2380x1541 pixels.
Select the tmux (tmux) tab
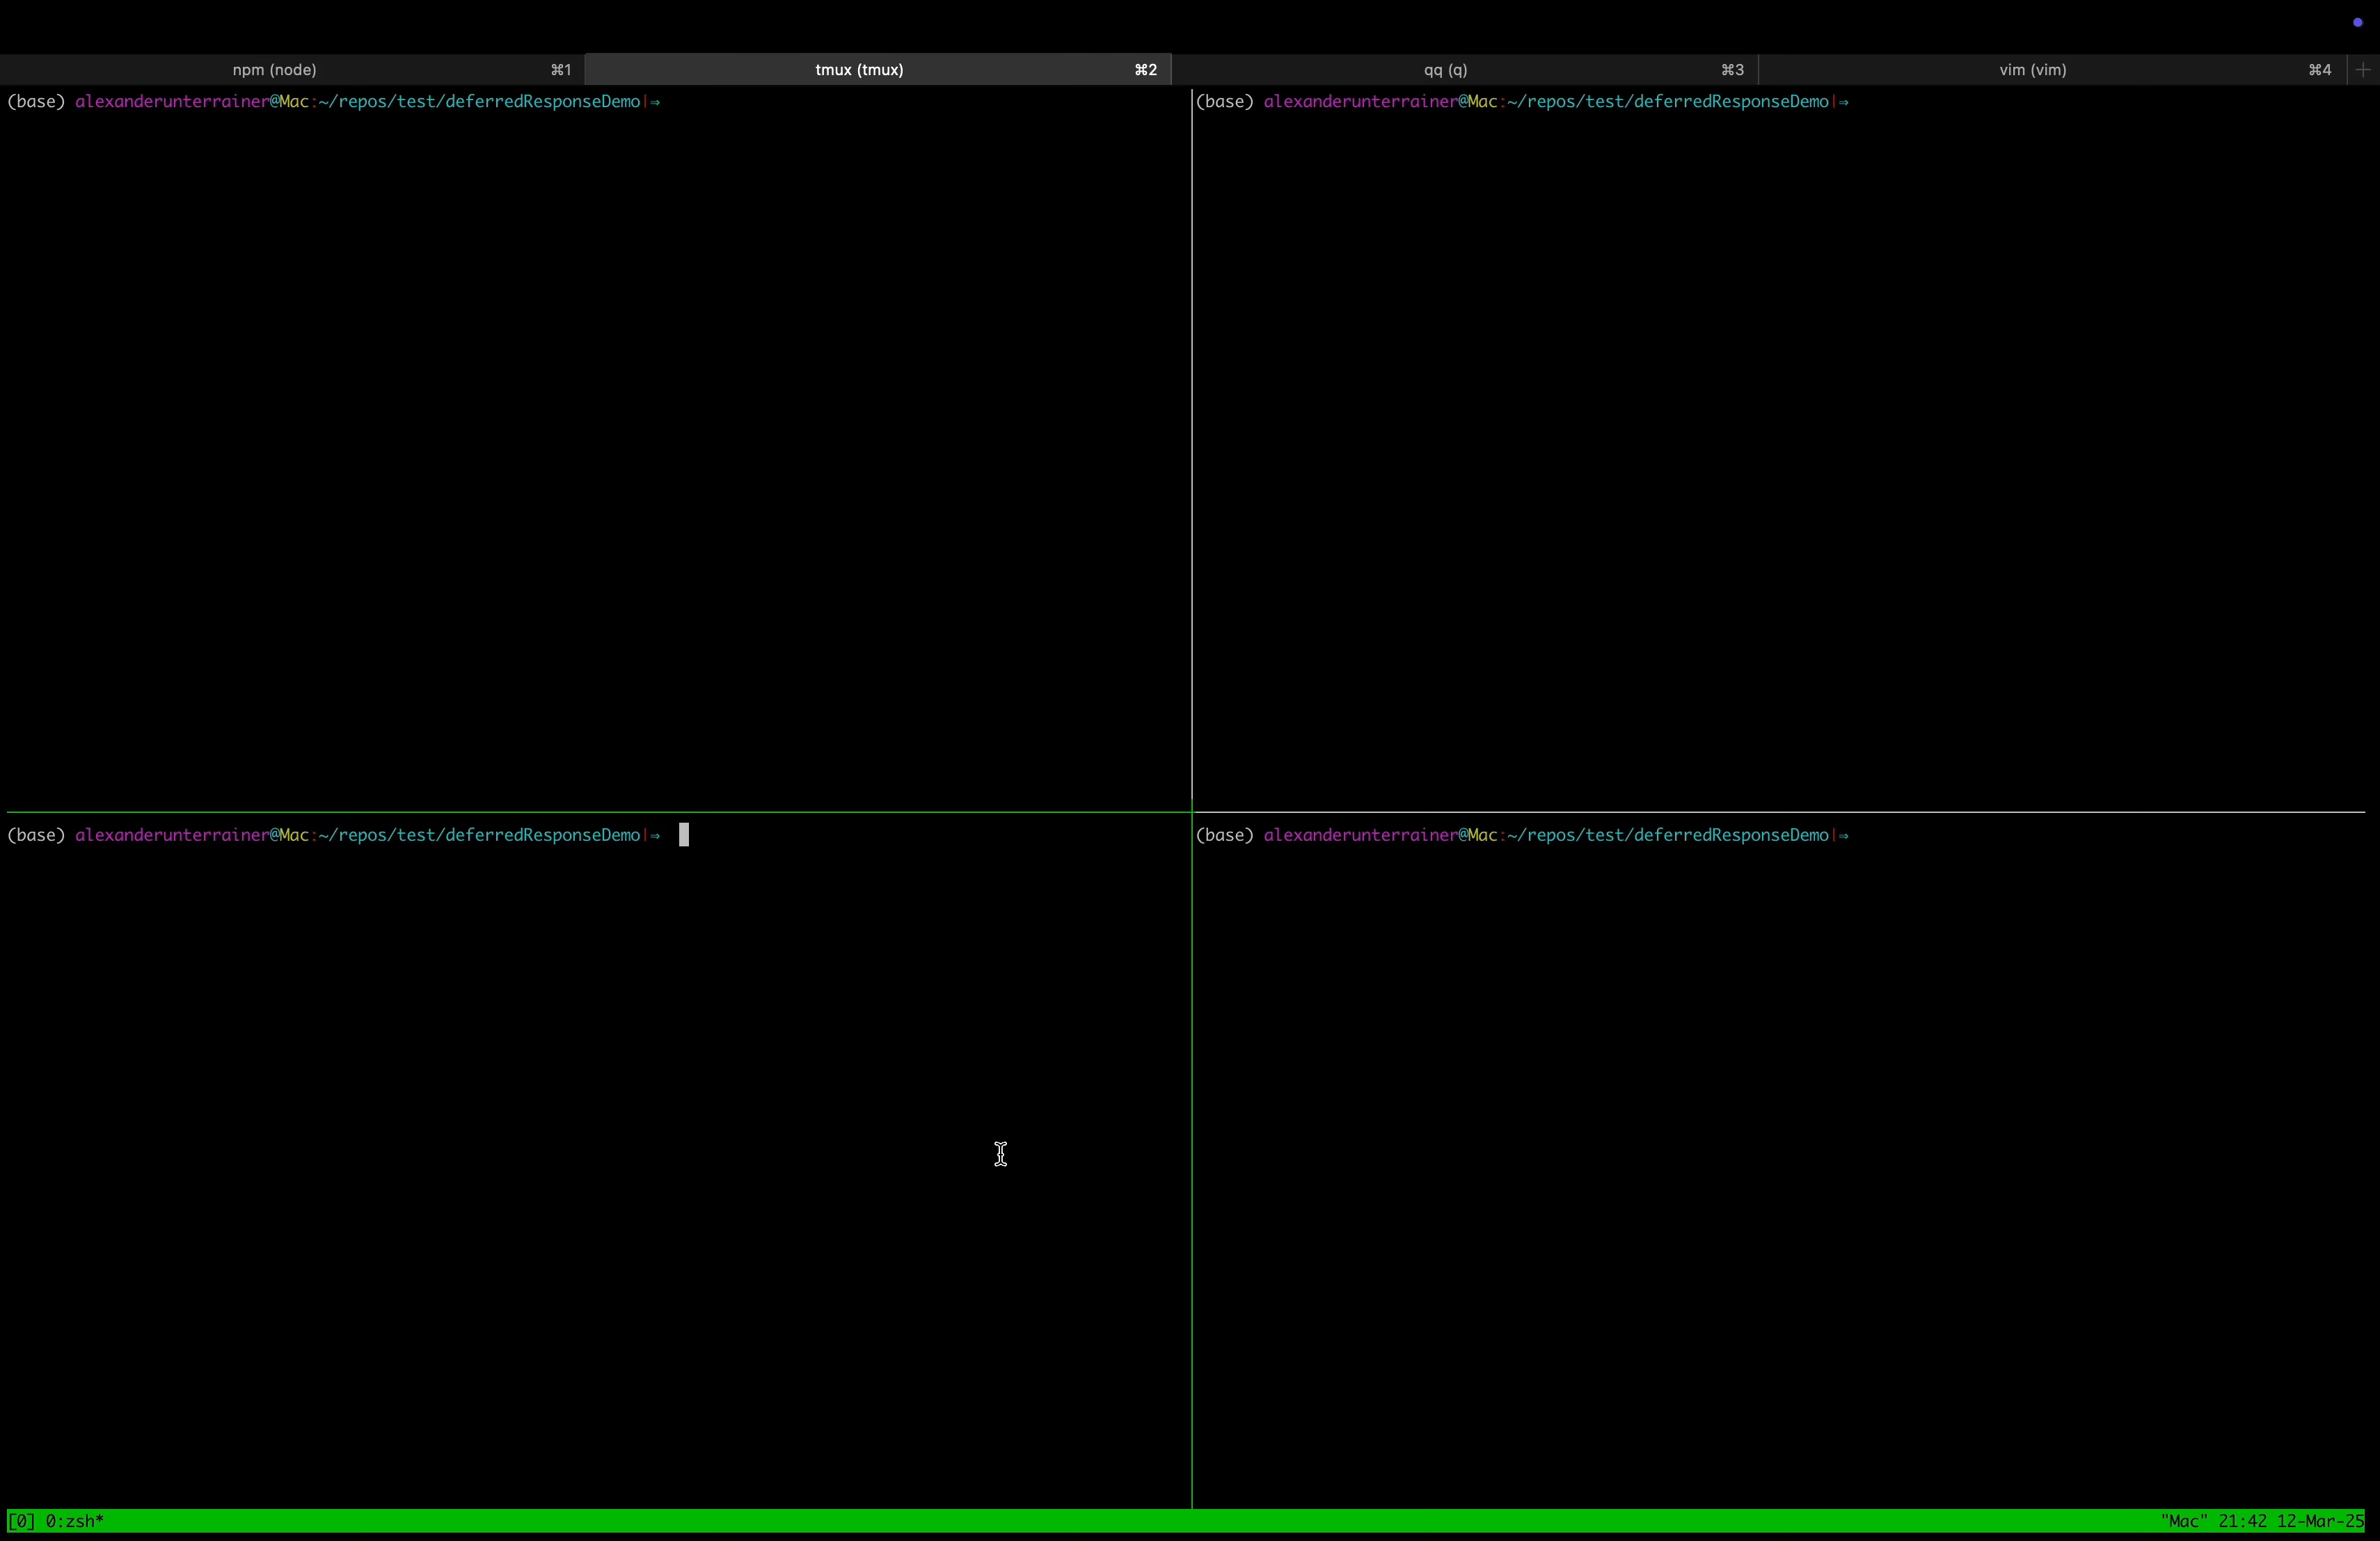pos(859,70)
